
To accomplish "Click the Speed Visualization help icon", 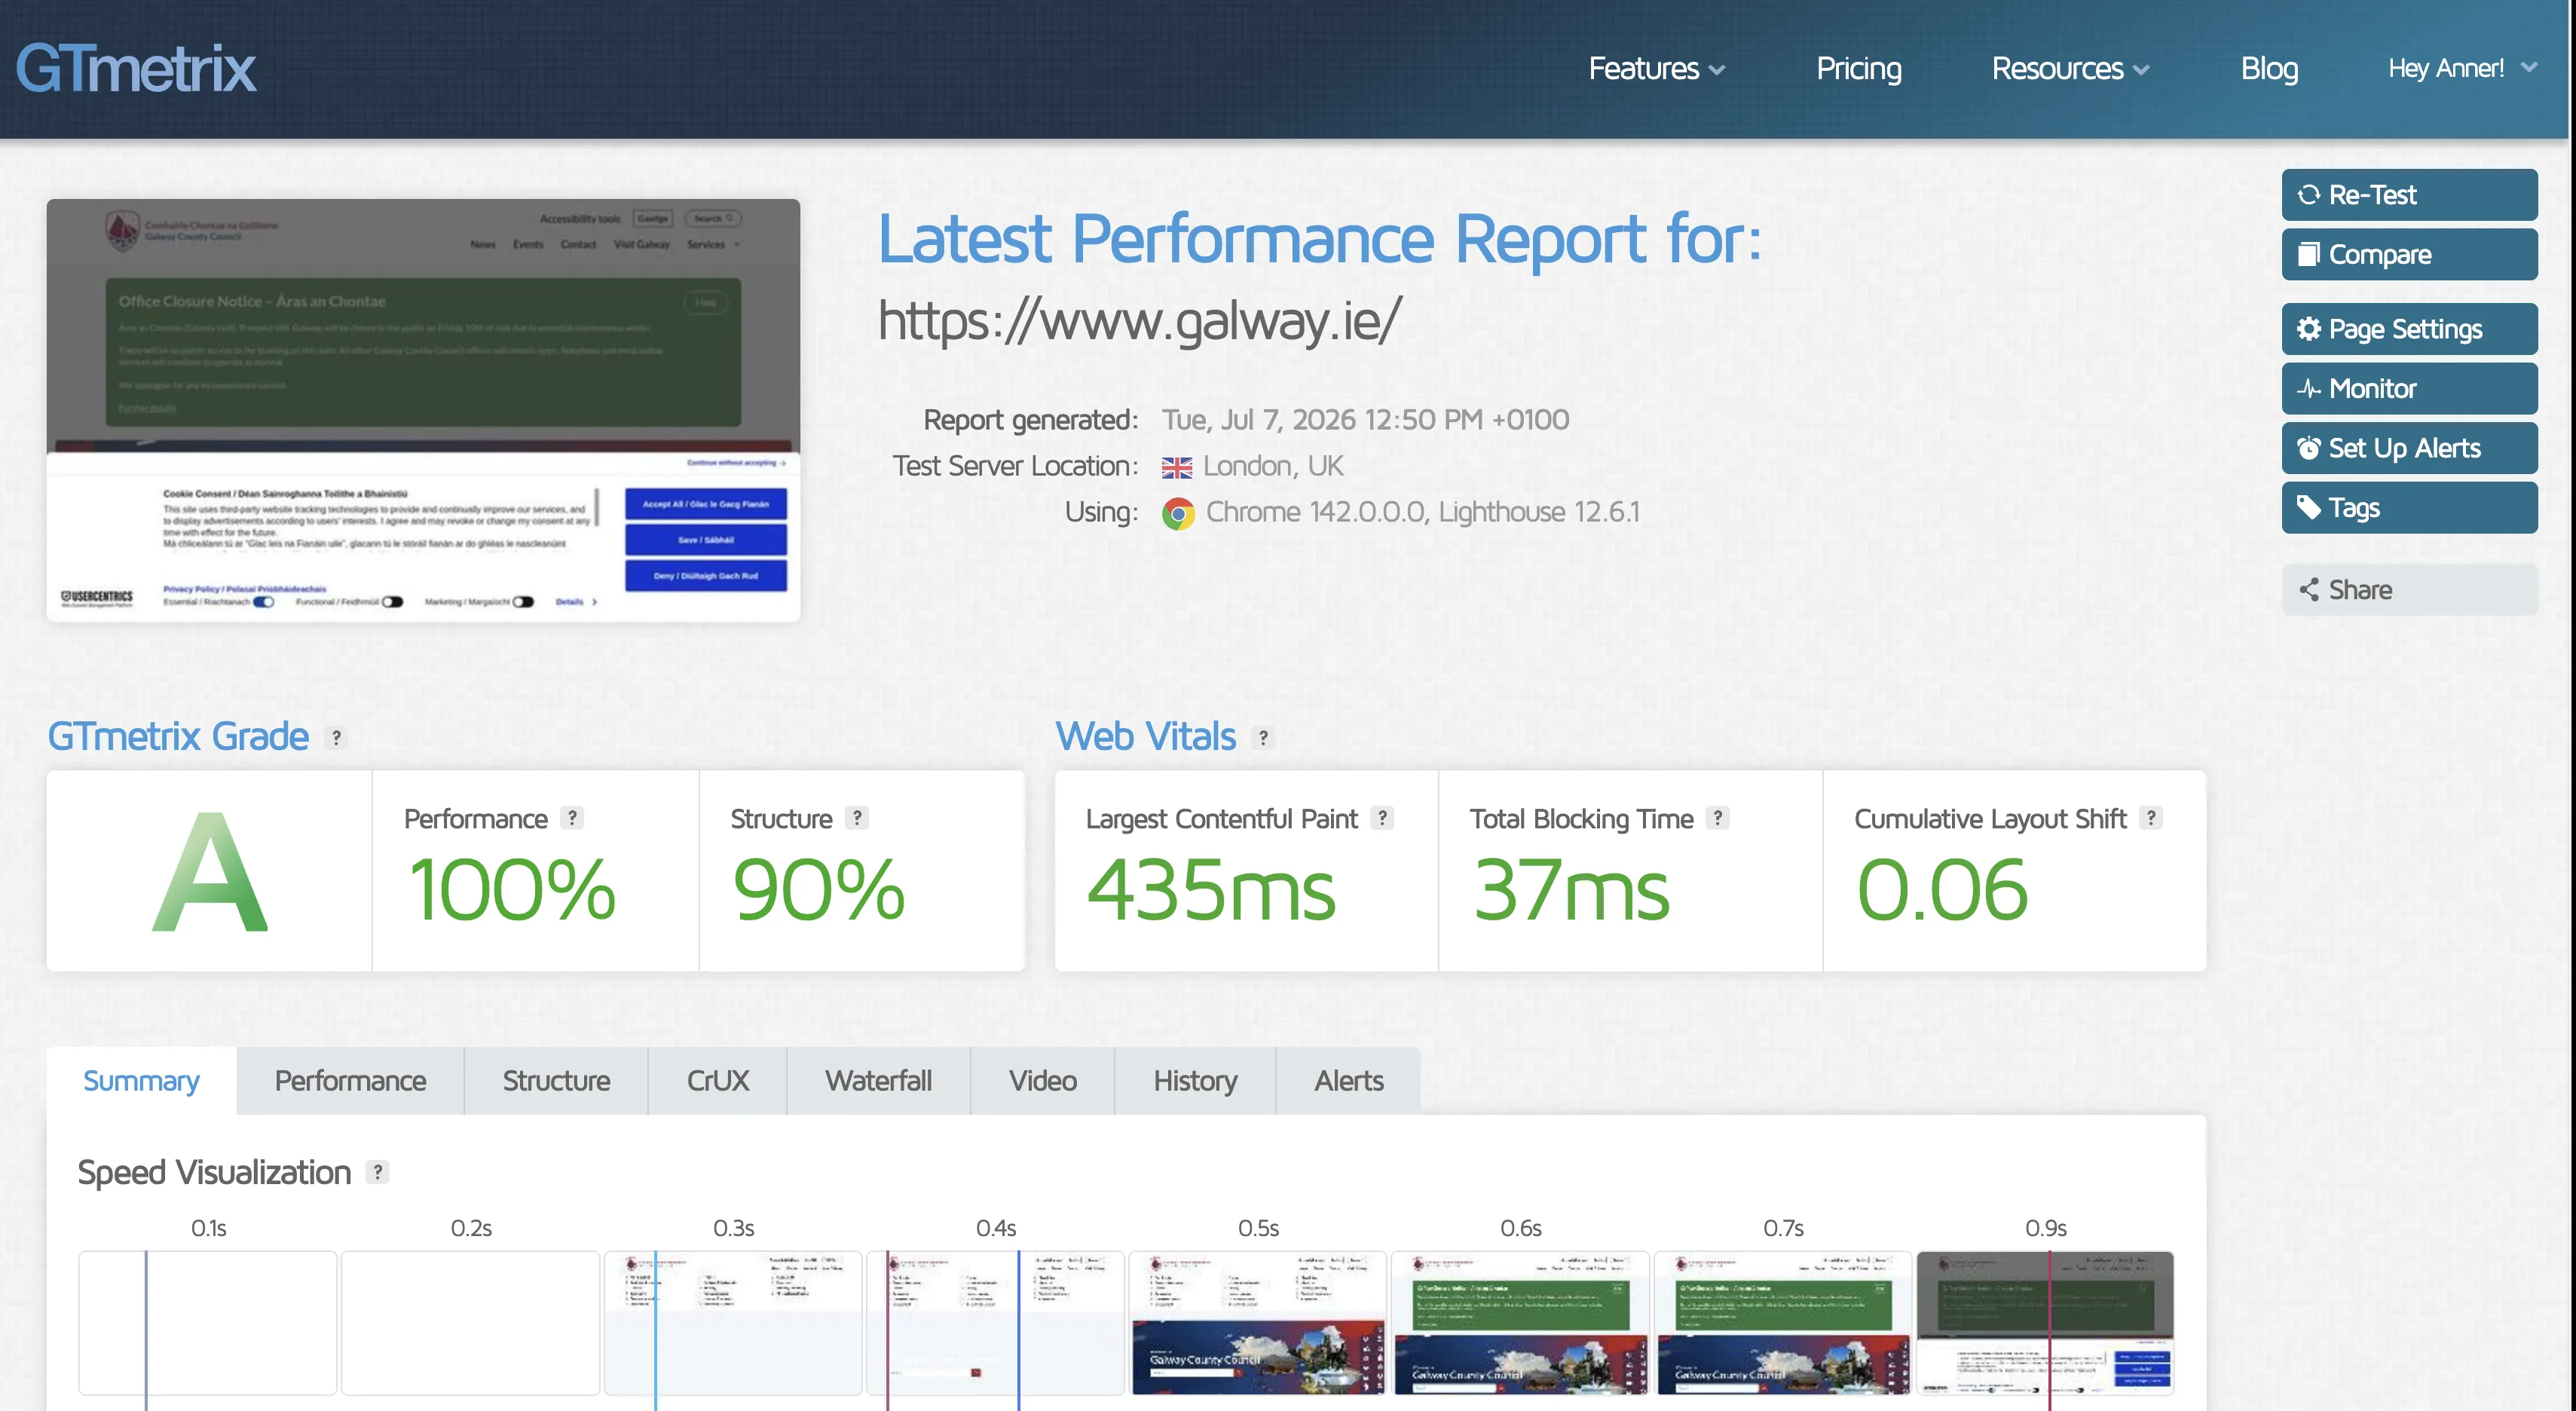I will (377, 1172).
